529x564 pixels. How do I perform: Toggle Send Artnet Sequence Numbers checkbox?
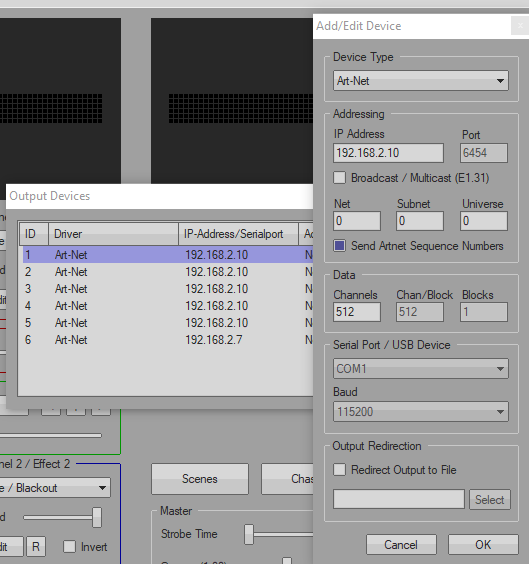click(339, 246)
